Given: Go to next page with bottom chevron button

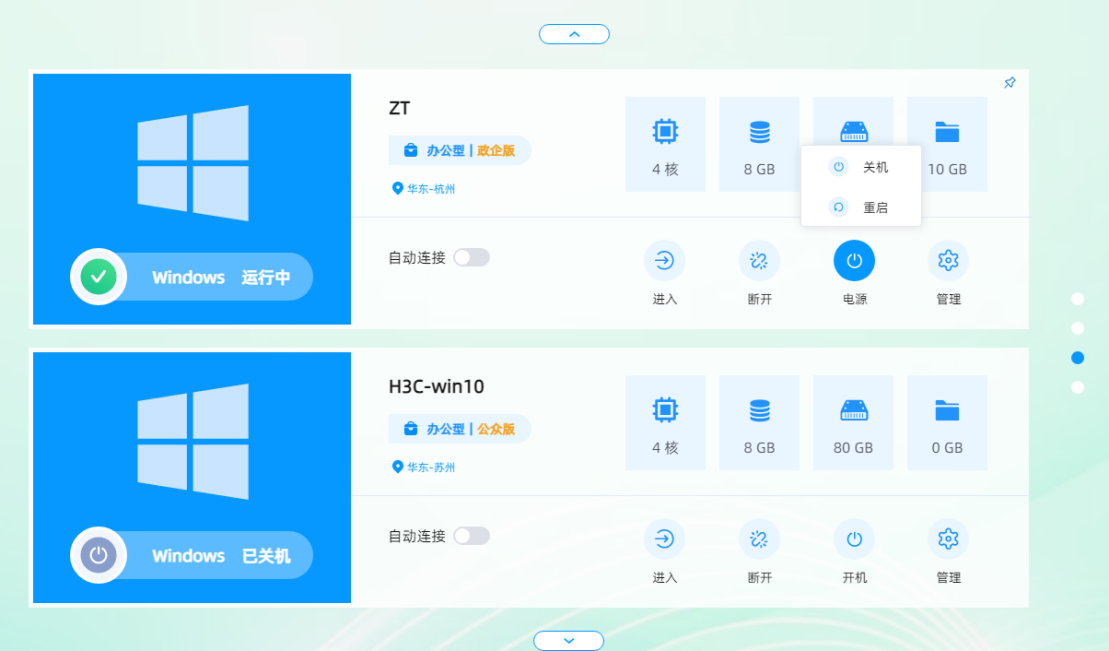Looking at the screenshot, I should [x=569, y=640].
